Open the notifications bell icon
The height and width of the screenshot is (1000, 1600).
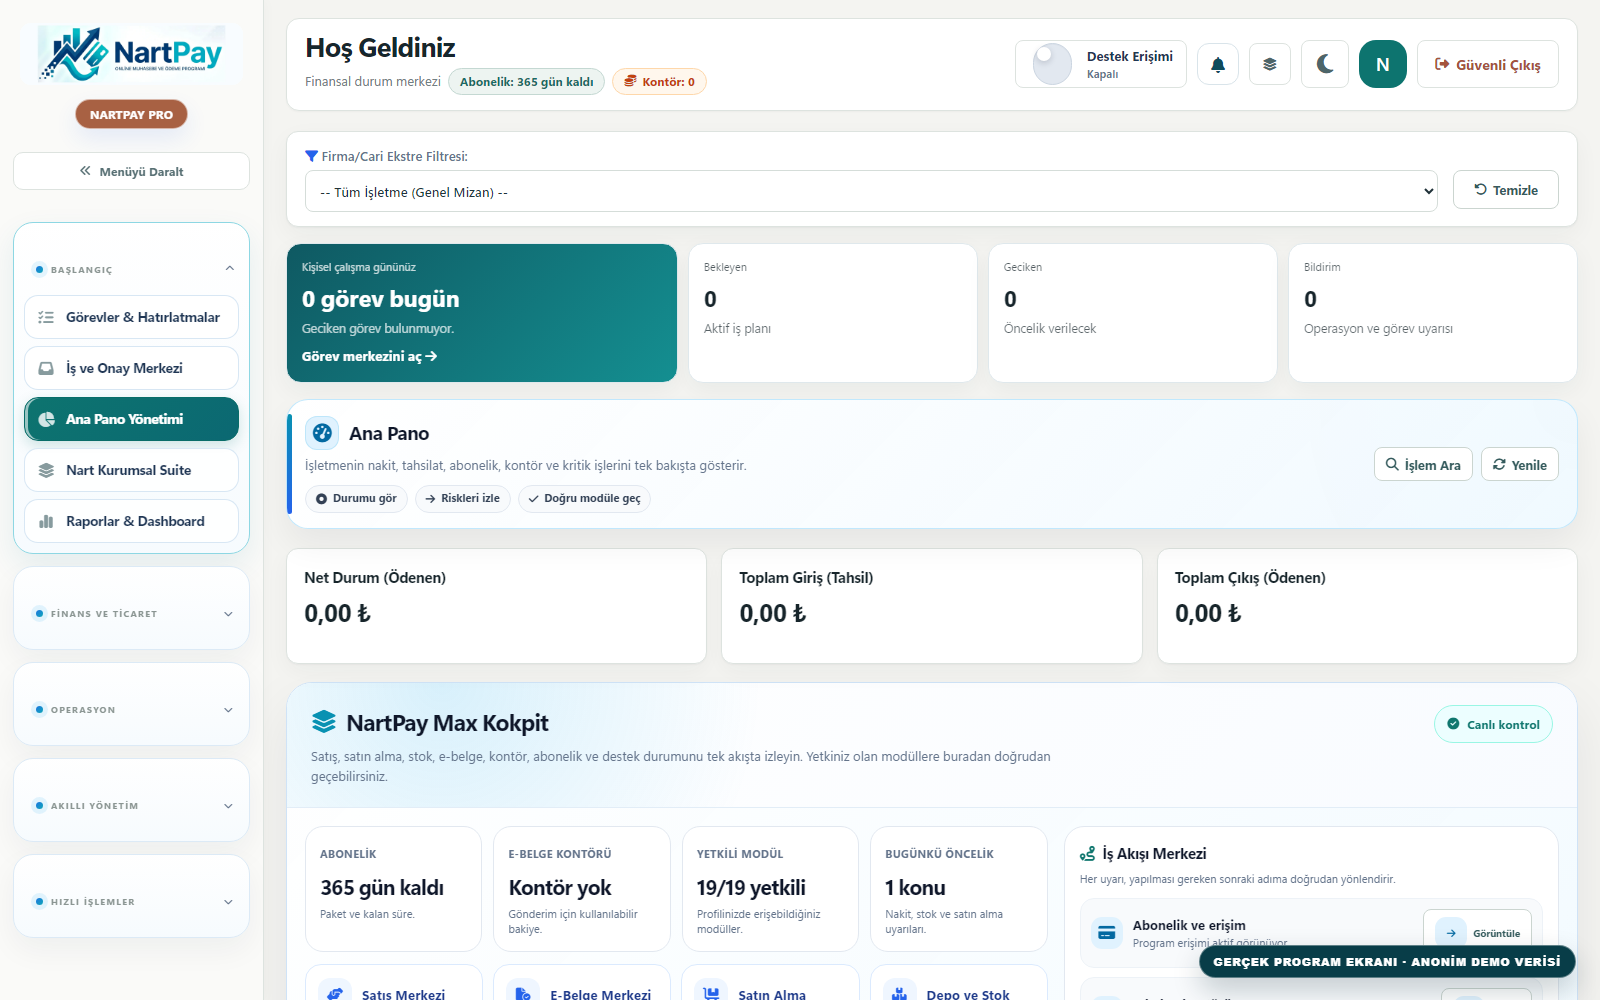click(1218, 64)
